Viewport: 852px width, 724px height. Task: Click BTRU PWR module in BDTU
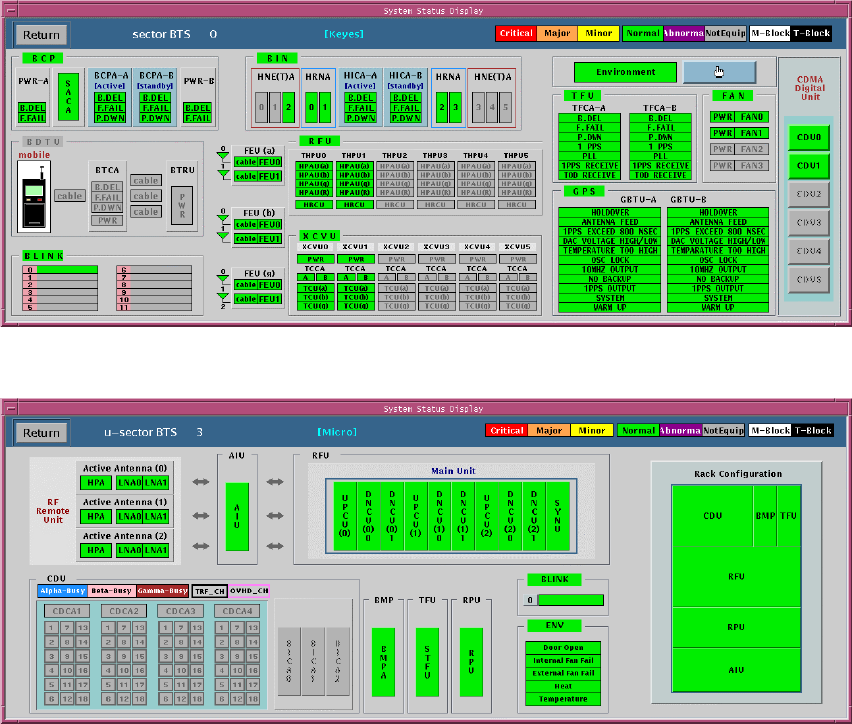(182, 206)
